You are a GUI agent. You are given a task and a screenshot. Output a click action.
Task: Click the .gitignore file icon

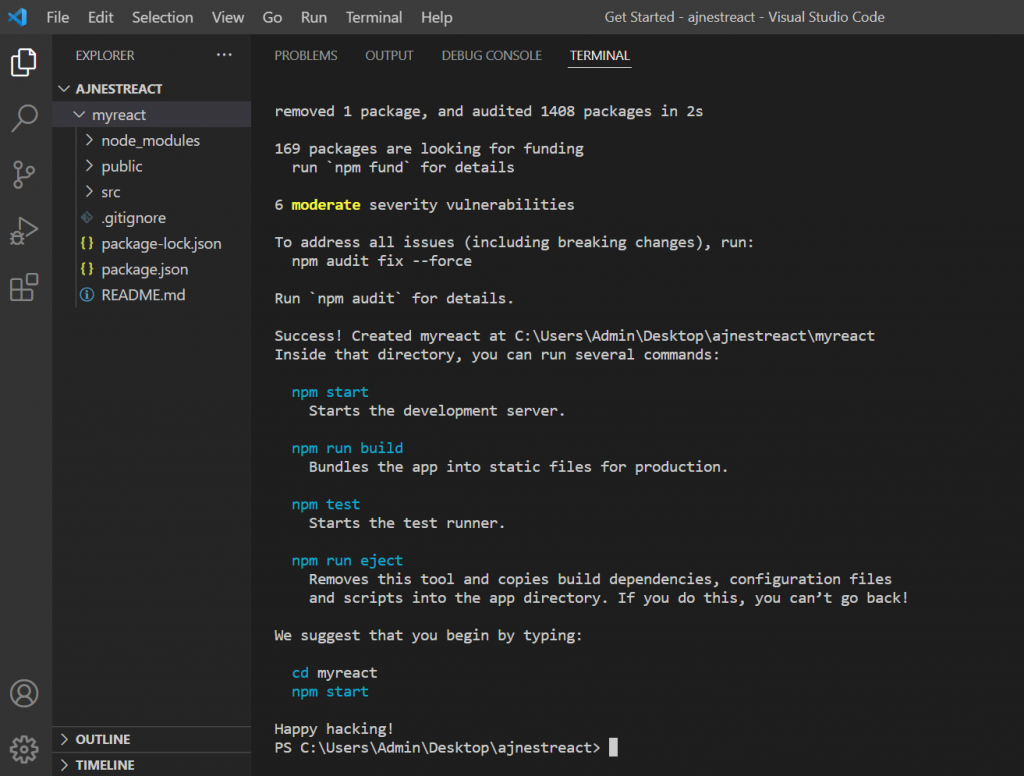[x=87, y=218]
